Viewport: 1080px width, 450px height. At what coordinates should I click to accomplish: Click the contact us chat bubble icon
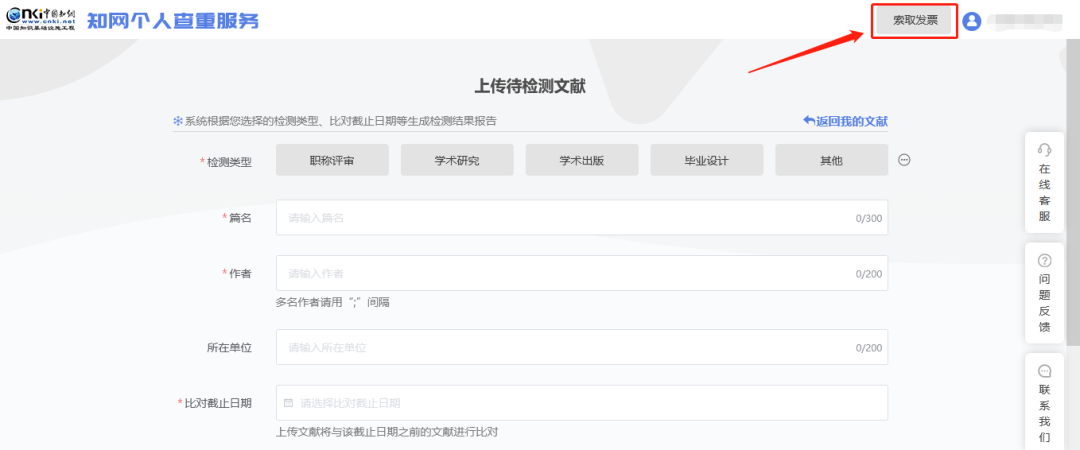tap(1044, 371)
